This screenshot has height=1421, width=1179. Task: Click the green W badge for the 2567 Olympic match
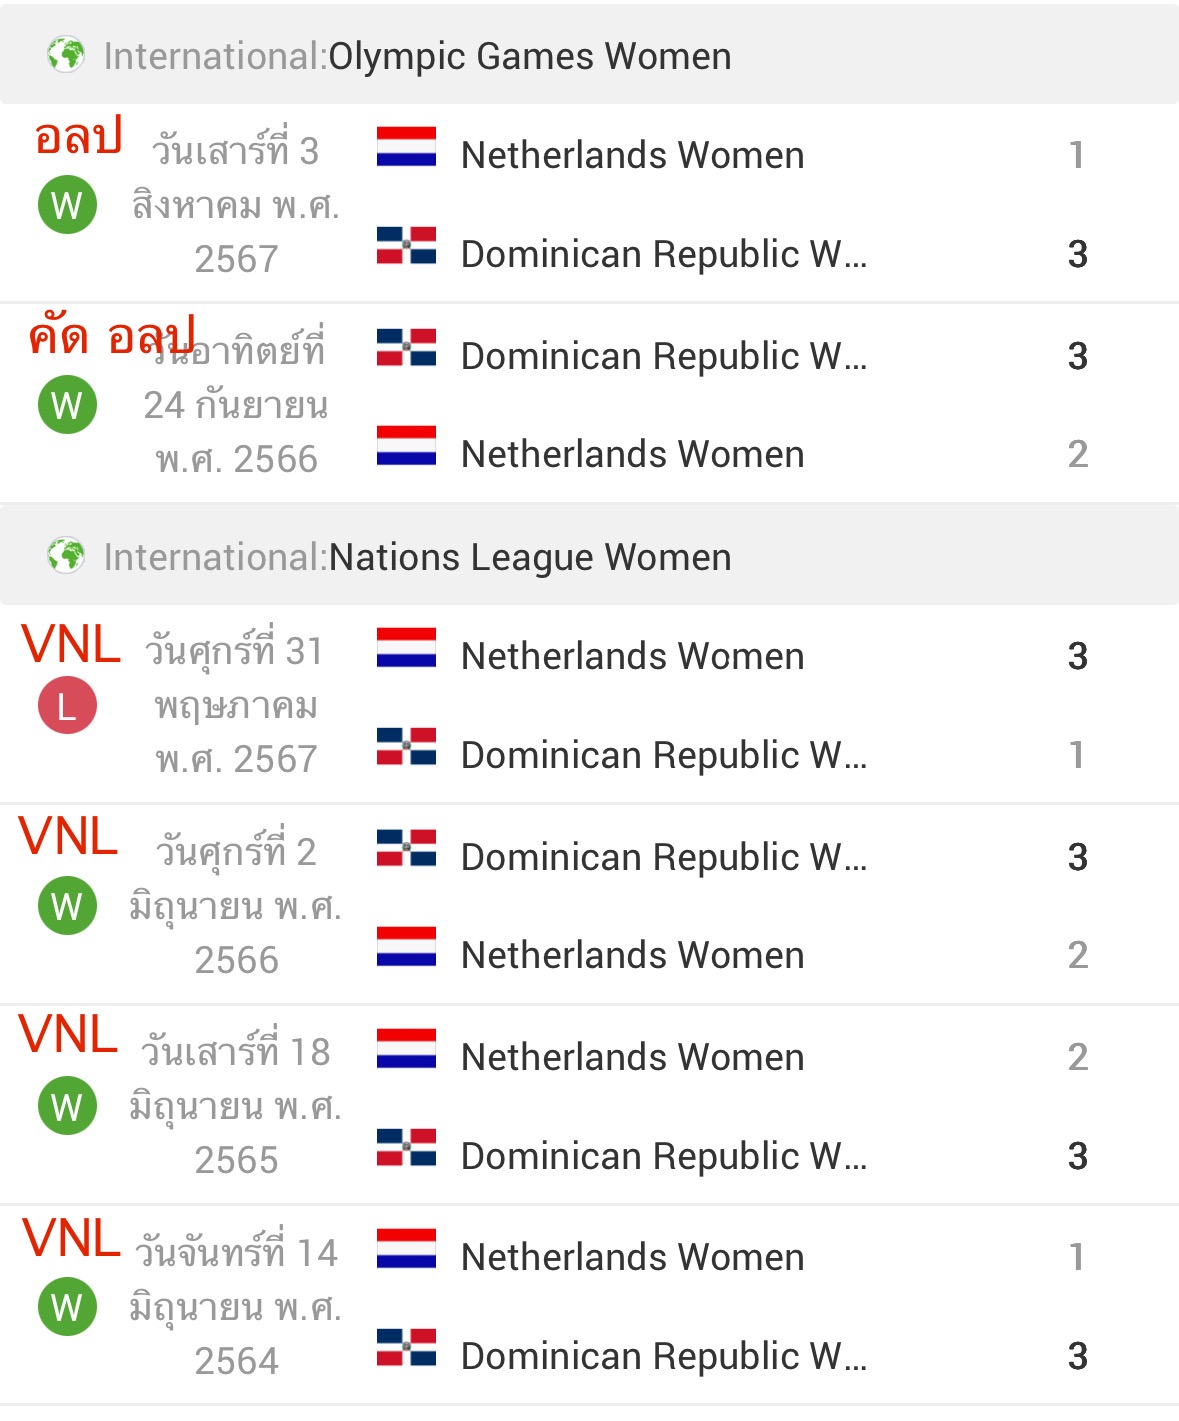(x=67, y=204)
